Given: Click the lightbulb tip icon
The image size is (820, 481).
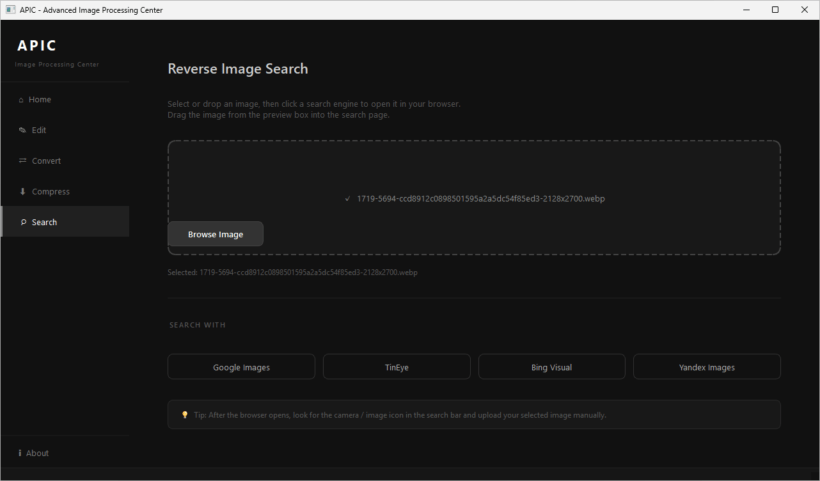Looking at the screenshot, I should click(185, 415).
